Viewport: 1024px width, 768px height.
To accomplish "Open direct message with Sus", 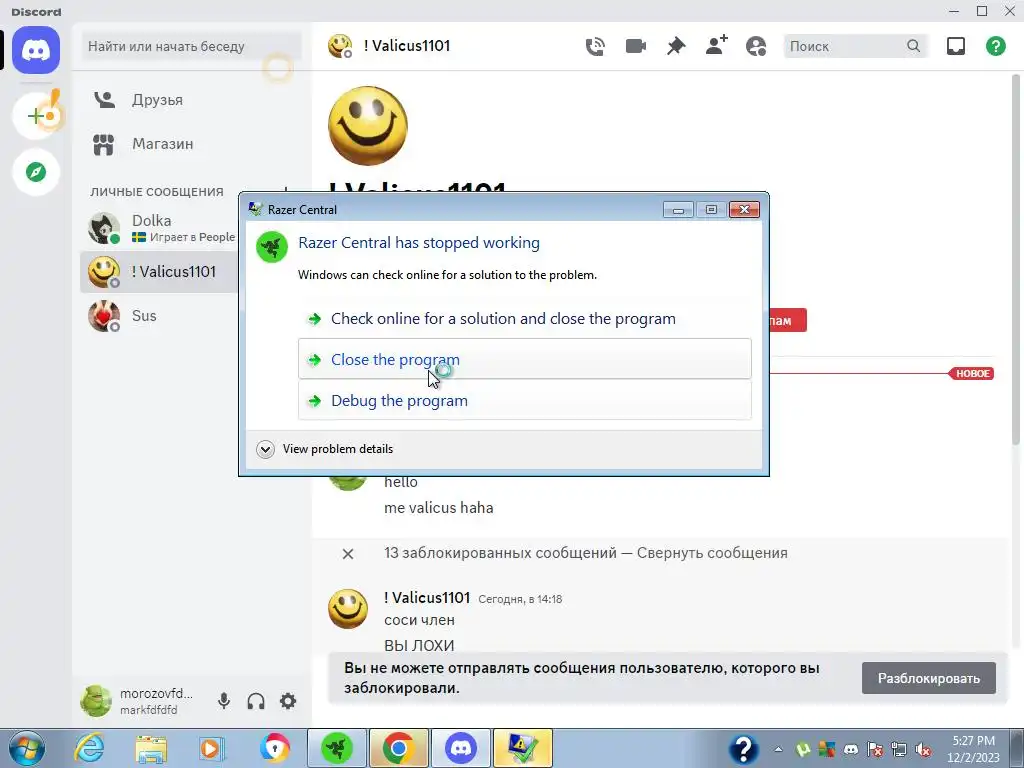I will (159, 316).
